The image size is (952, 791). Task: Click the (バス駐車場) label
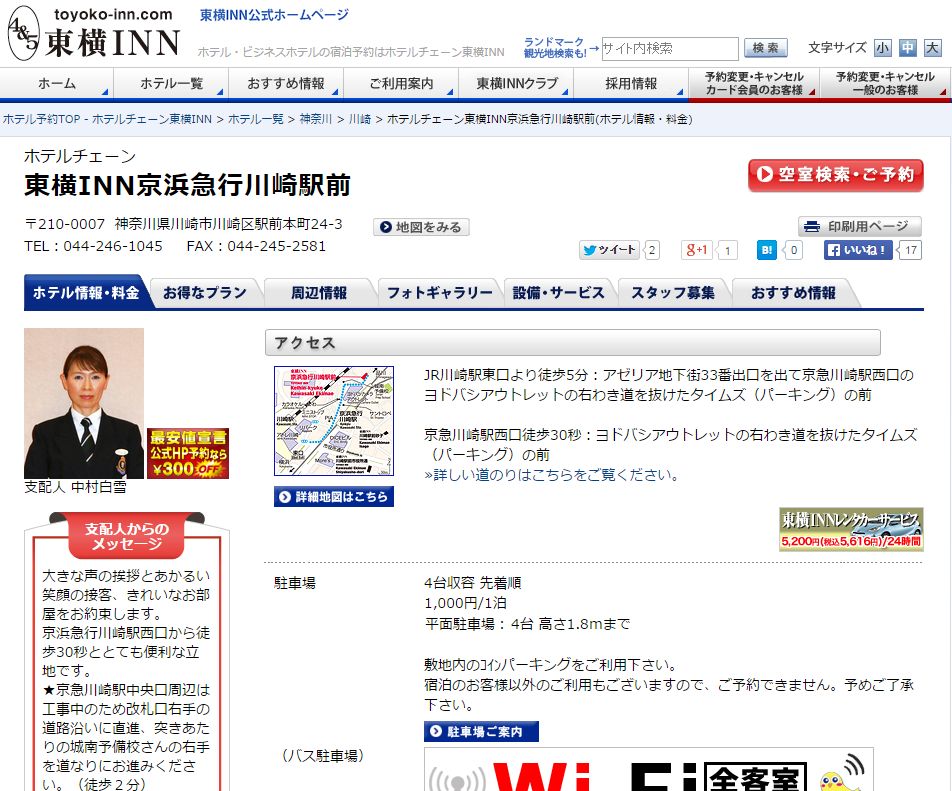(323, 756)
